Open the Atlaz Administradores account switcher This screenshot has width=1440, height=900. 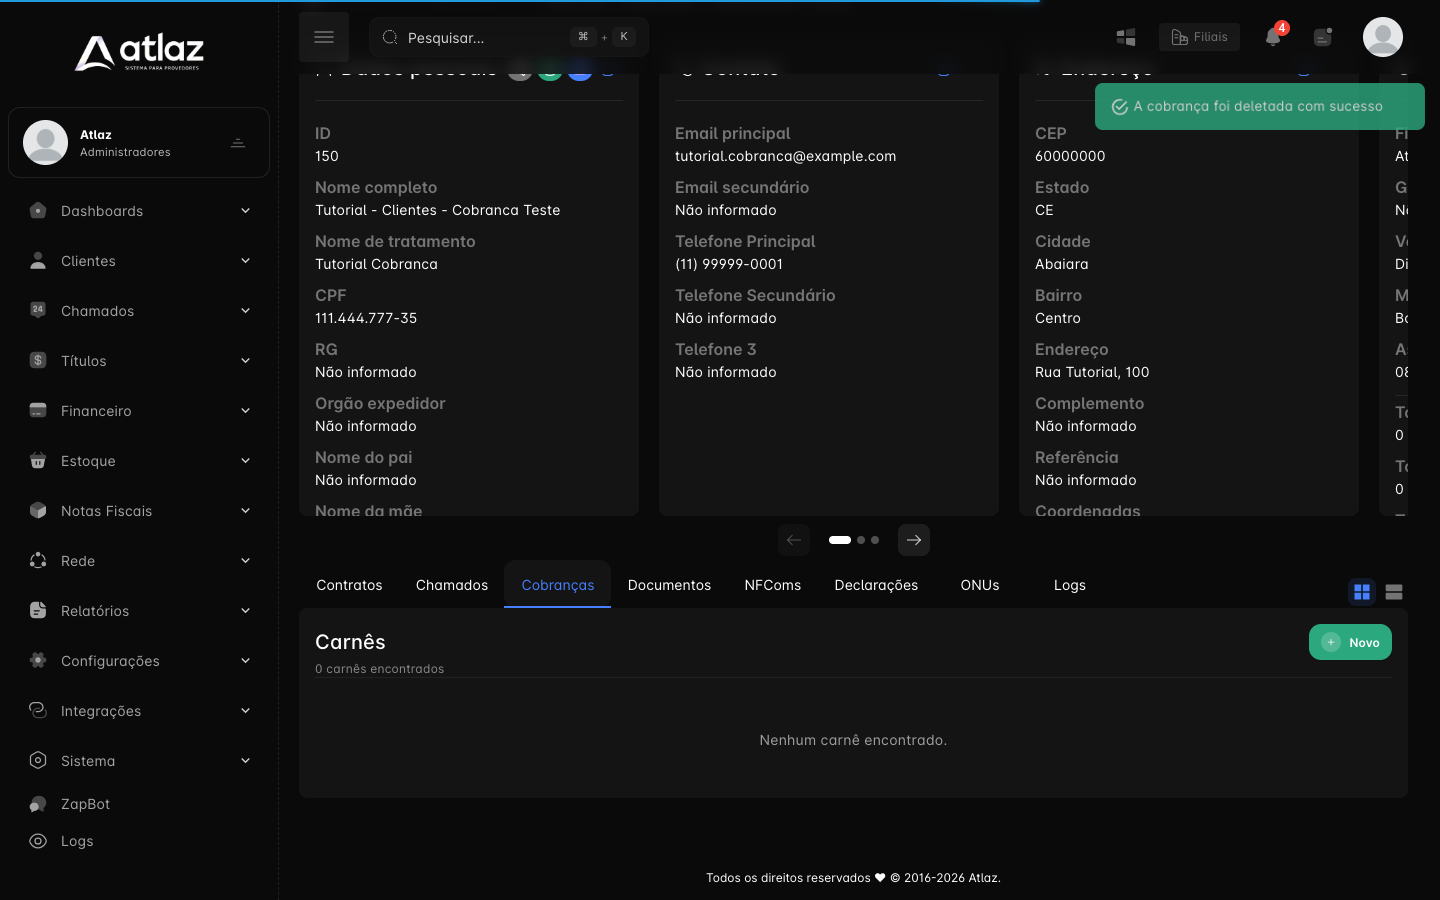tap(139, 143)
